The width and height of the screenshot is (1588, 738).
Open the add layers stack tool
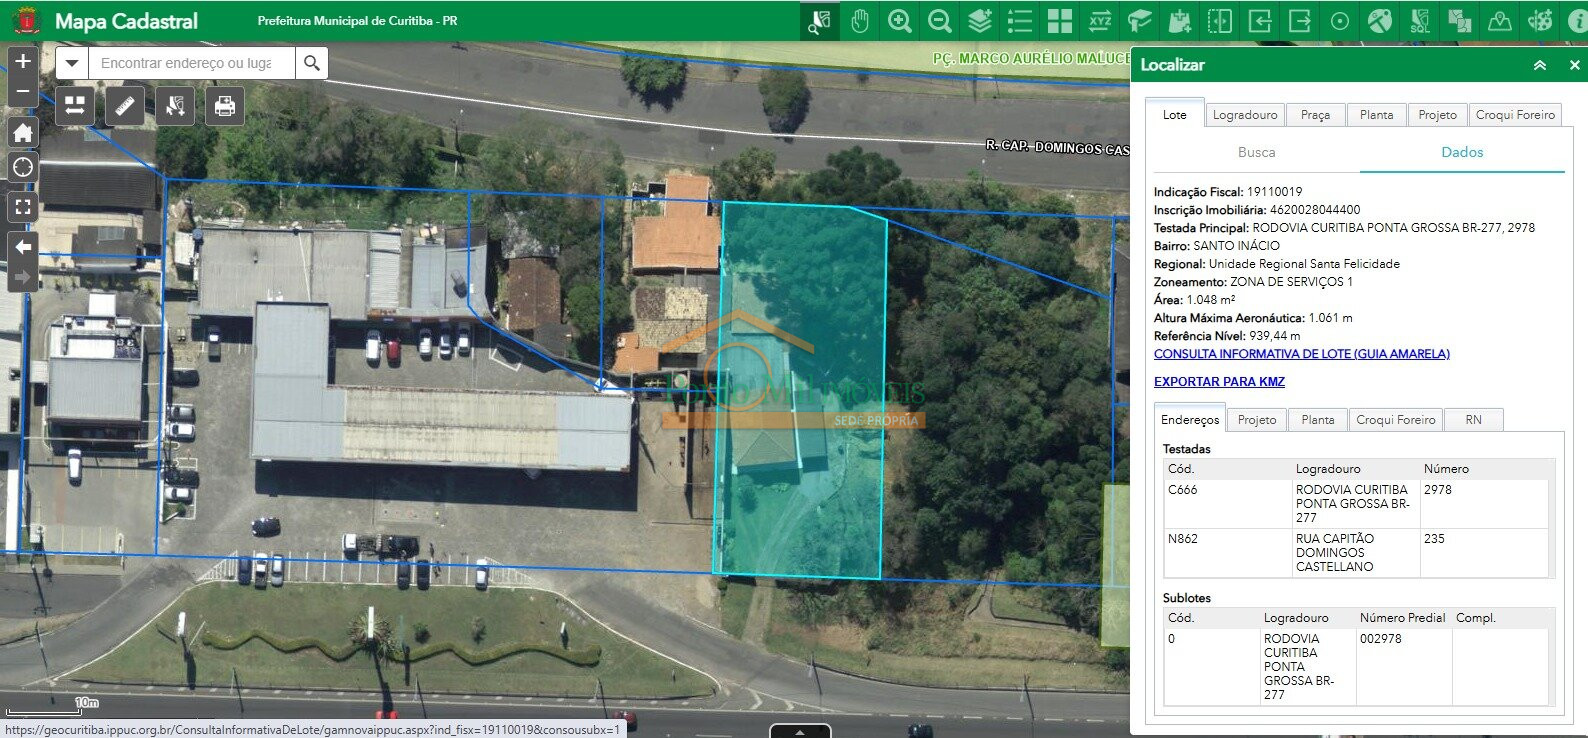pyautogui.click(x=980, y=21)
